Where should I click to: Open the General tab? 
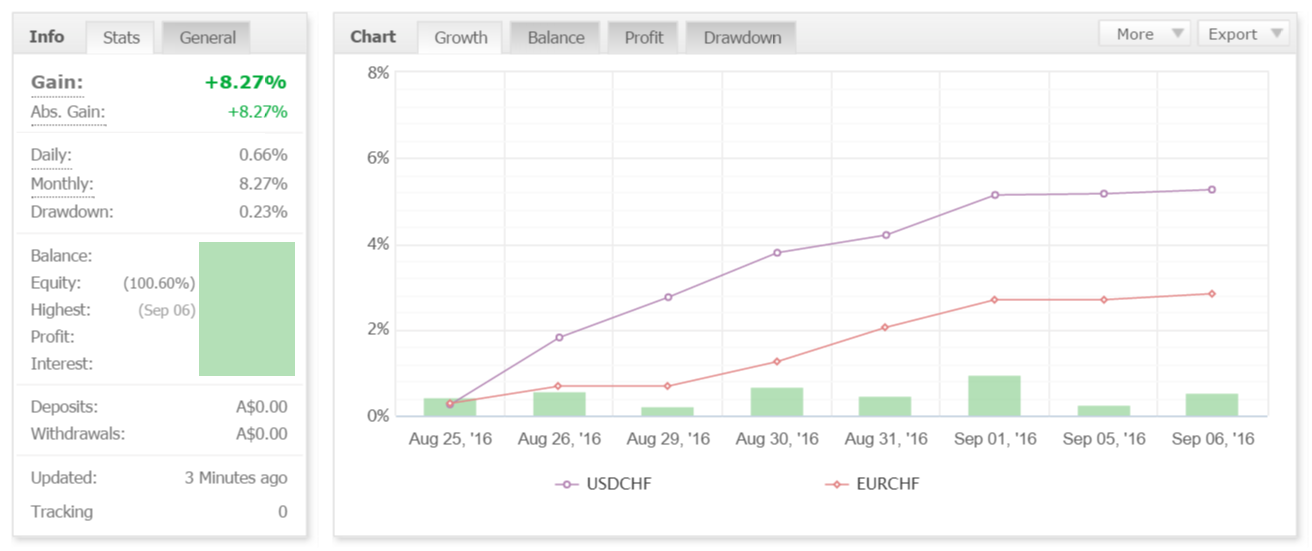pos(207,38)
